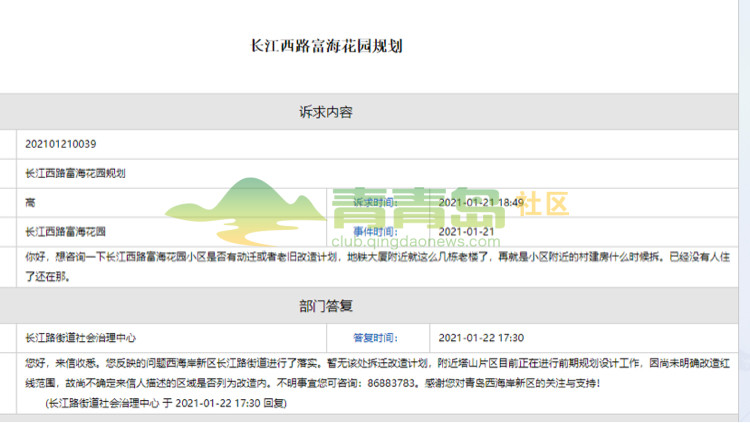Select the event date 2021-01-21

pos(466,232)
